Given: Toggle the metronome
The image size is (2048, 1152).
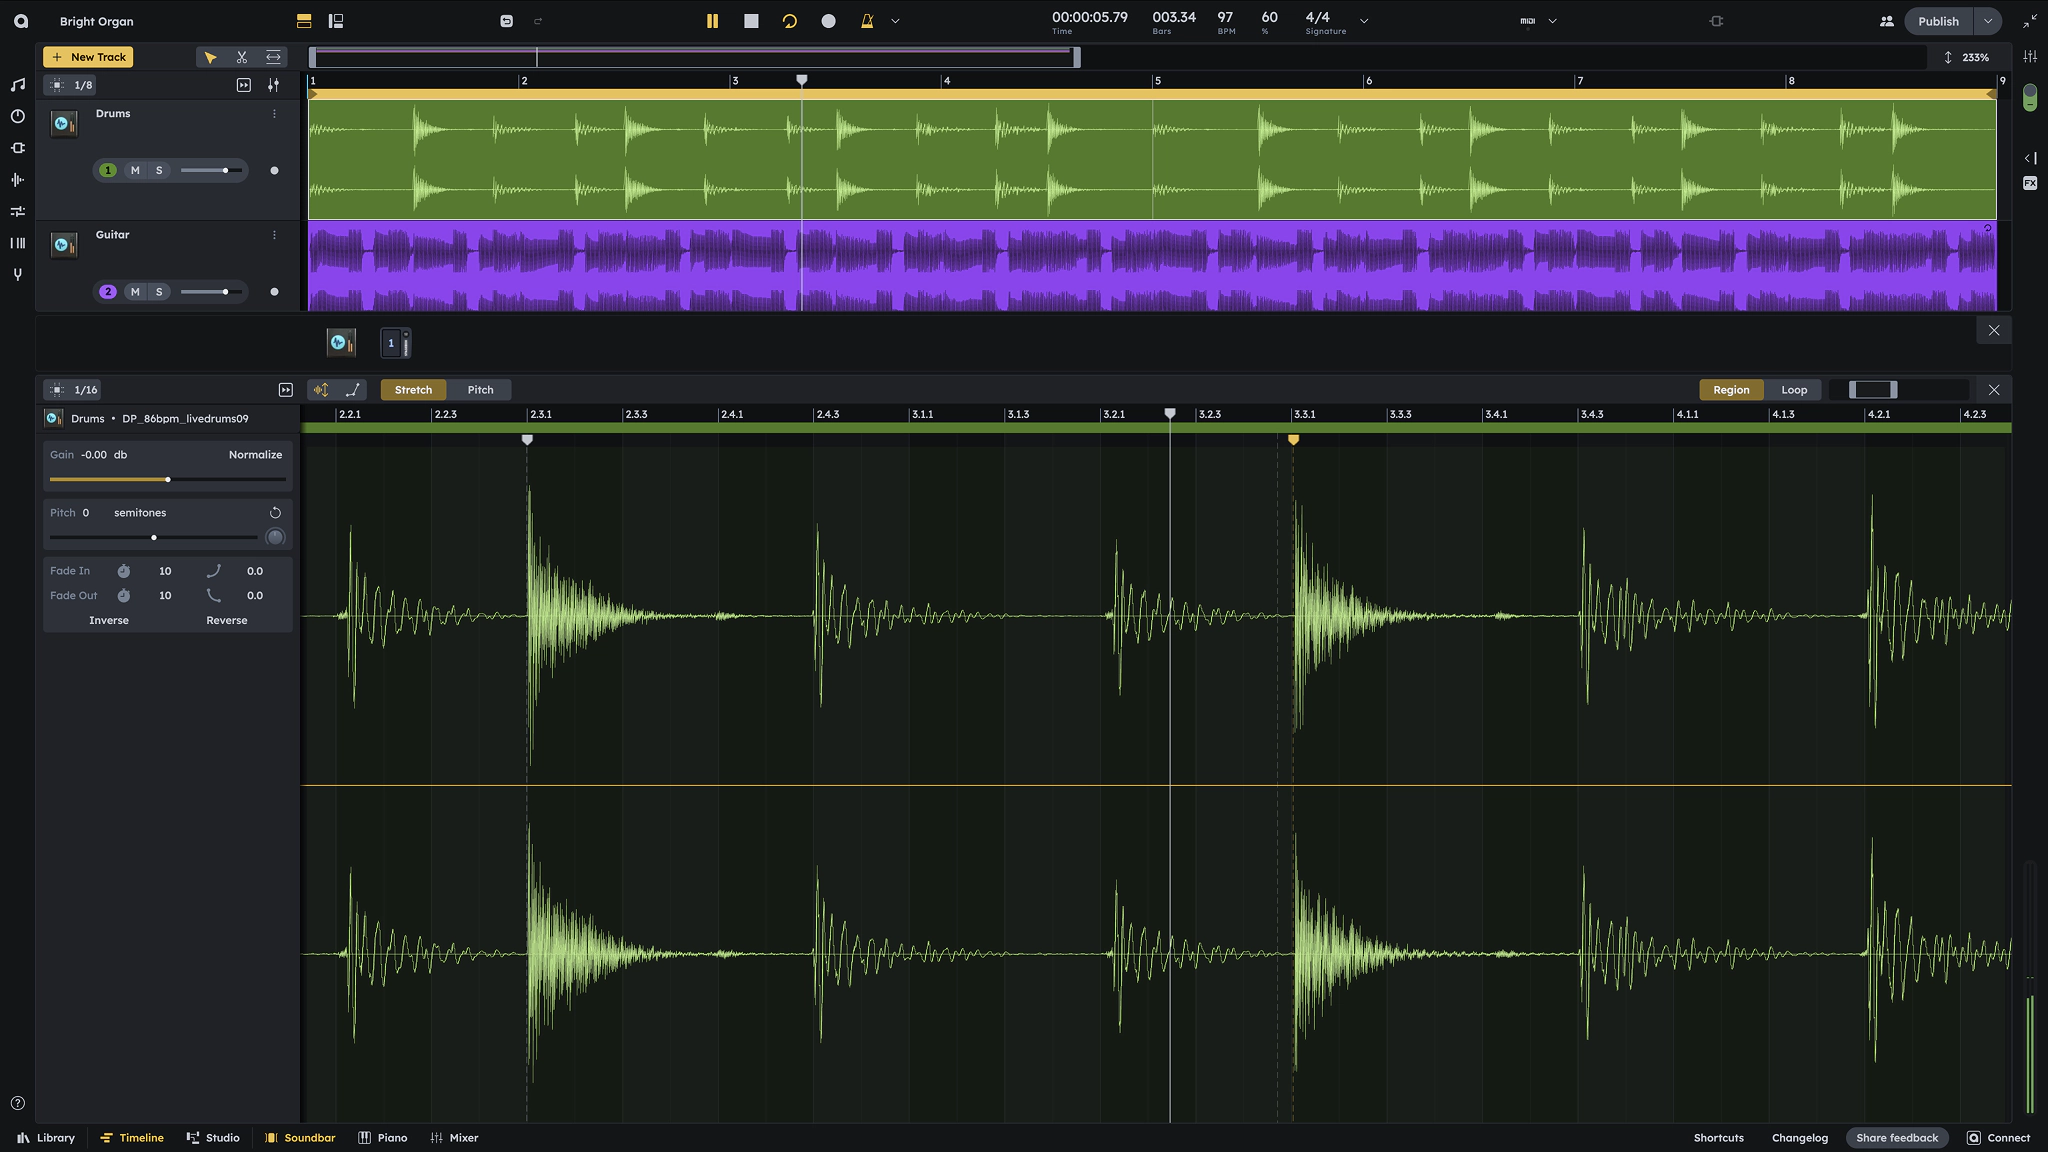Looking at the screenshot, I should (867, 21).
